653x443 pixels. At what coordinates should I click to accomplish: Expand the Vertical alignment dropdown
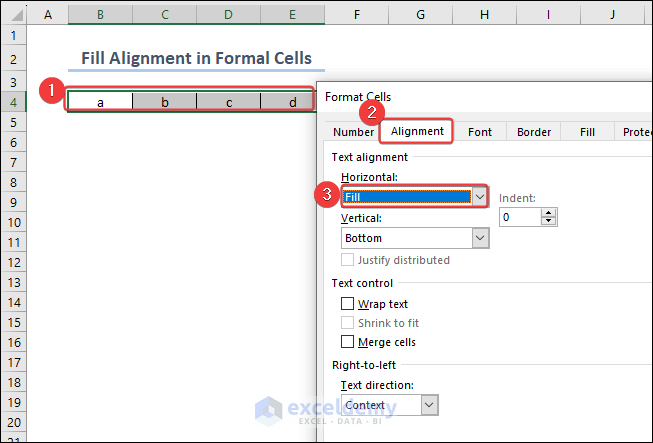click(x=480, y=238)
